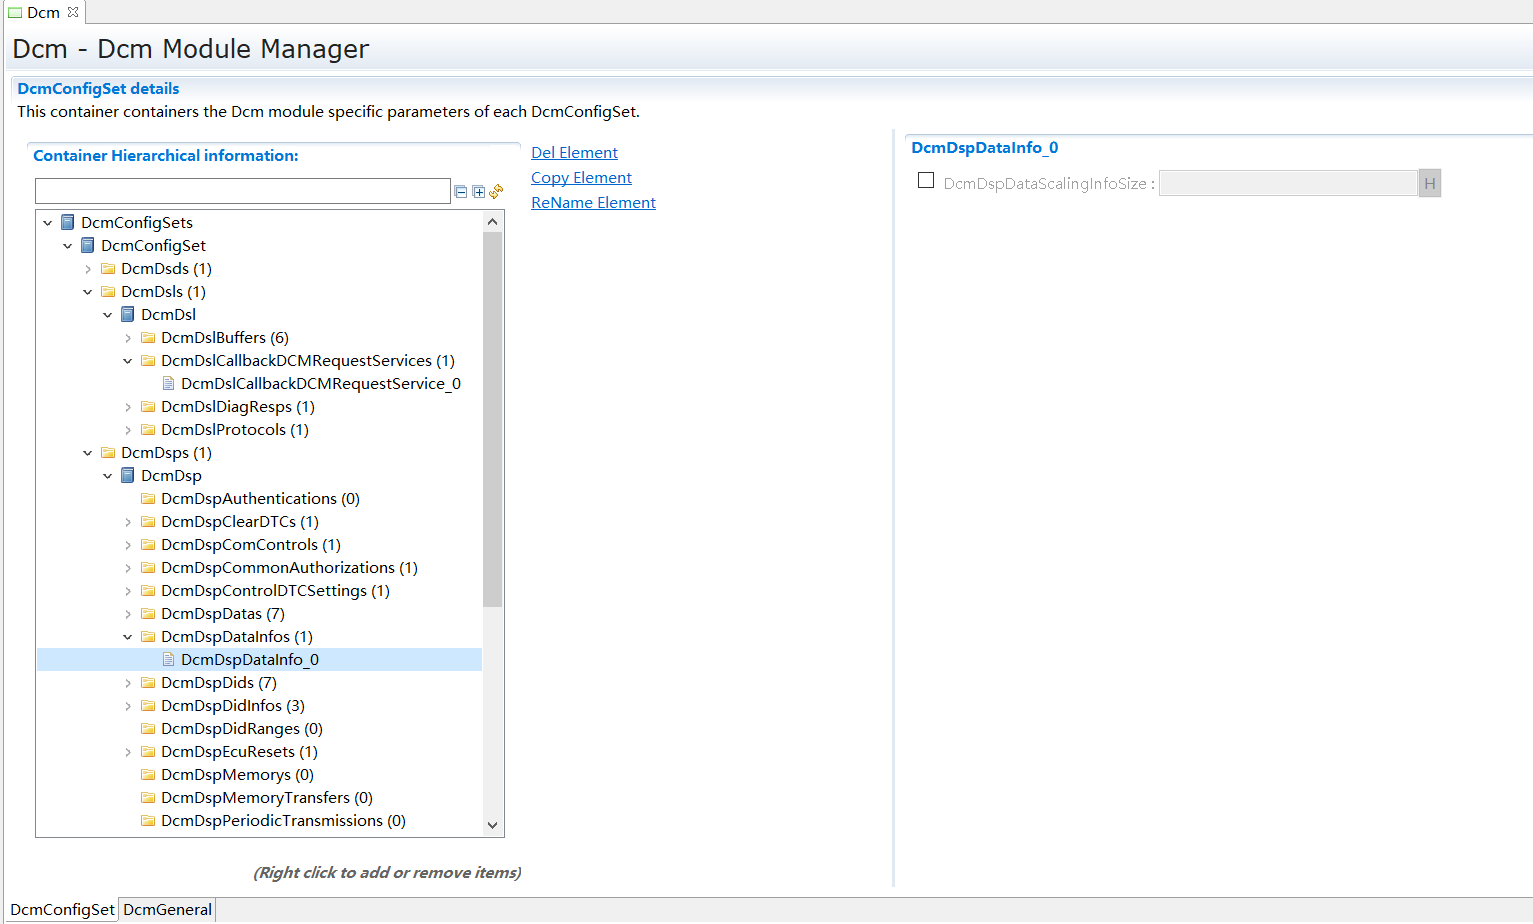Viewport: 1533px width, 924px height.
Task: Click the Del Element link
Action: coord(574,152)
